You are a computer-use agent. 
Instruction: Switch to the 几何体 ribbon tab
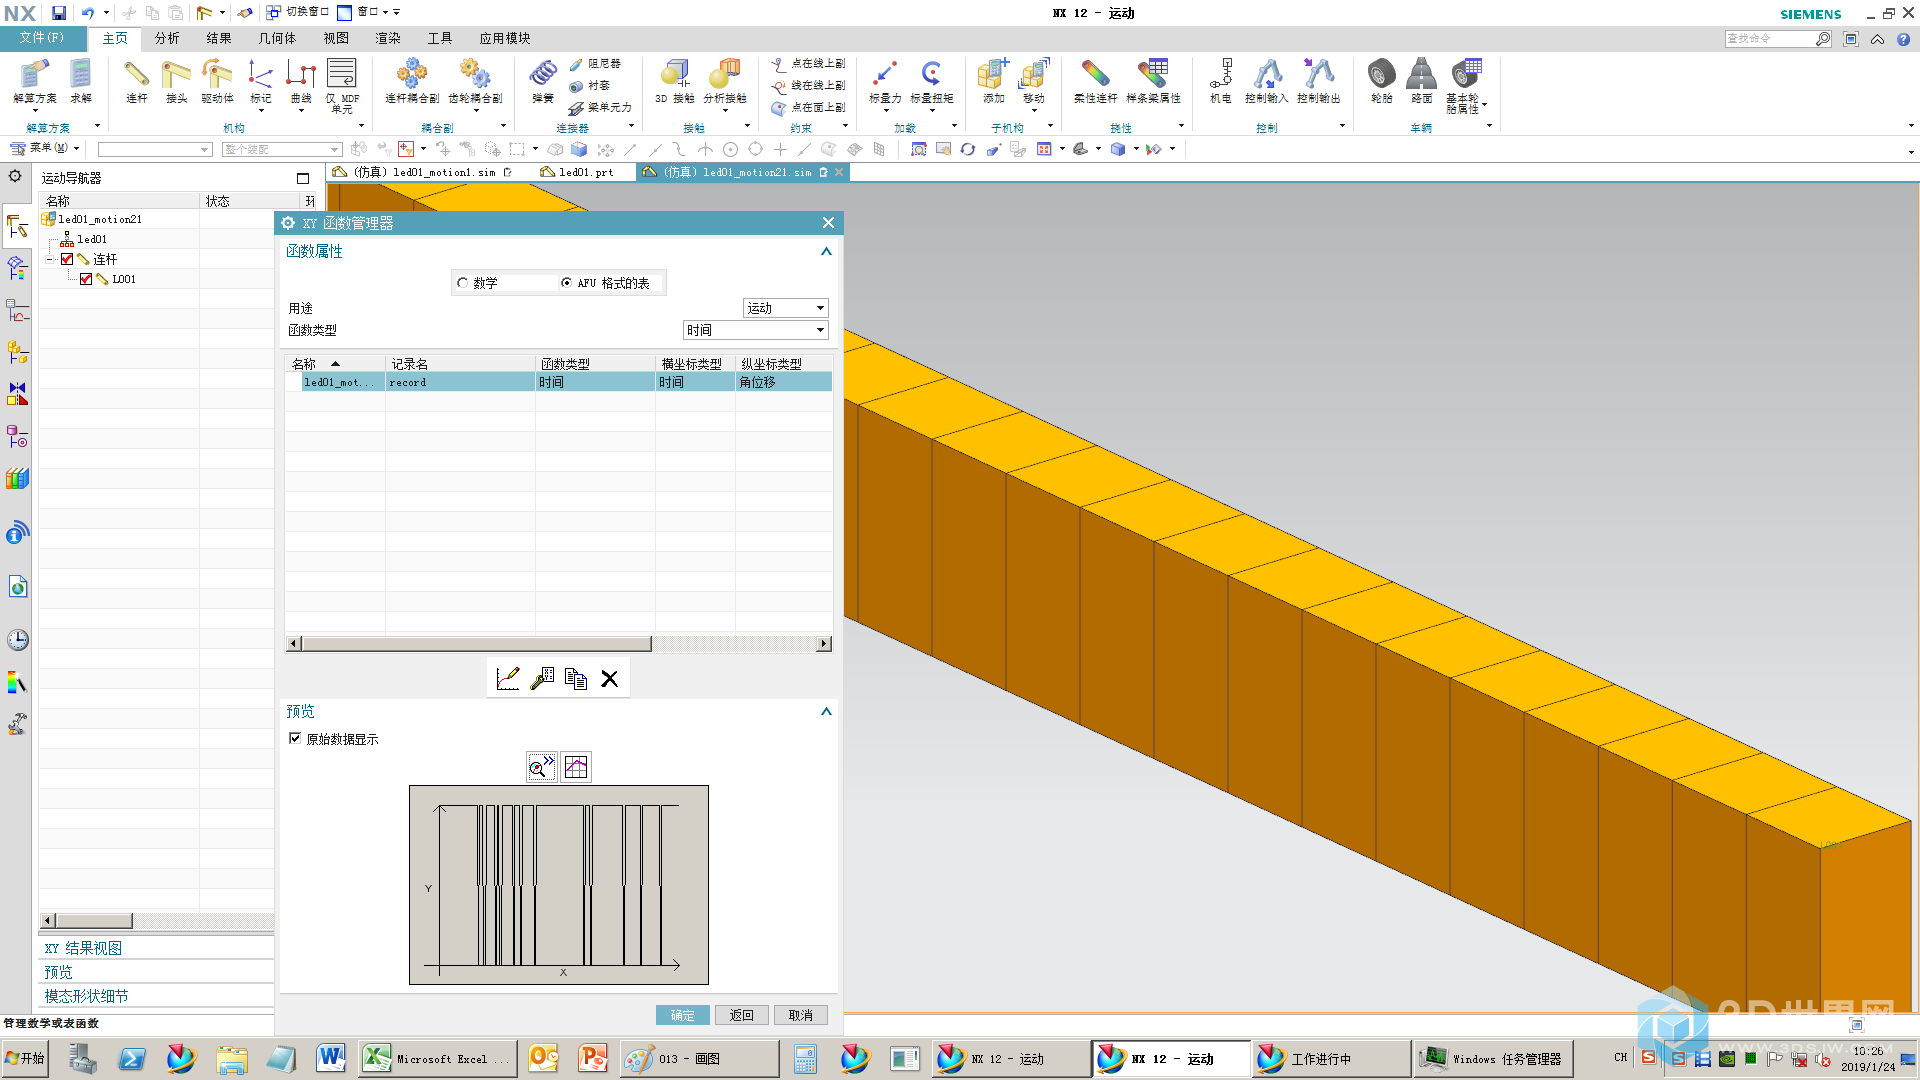point(277,38)
